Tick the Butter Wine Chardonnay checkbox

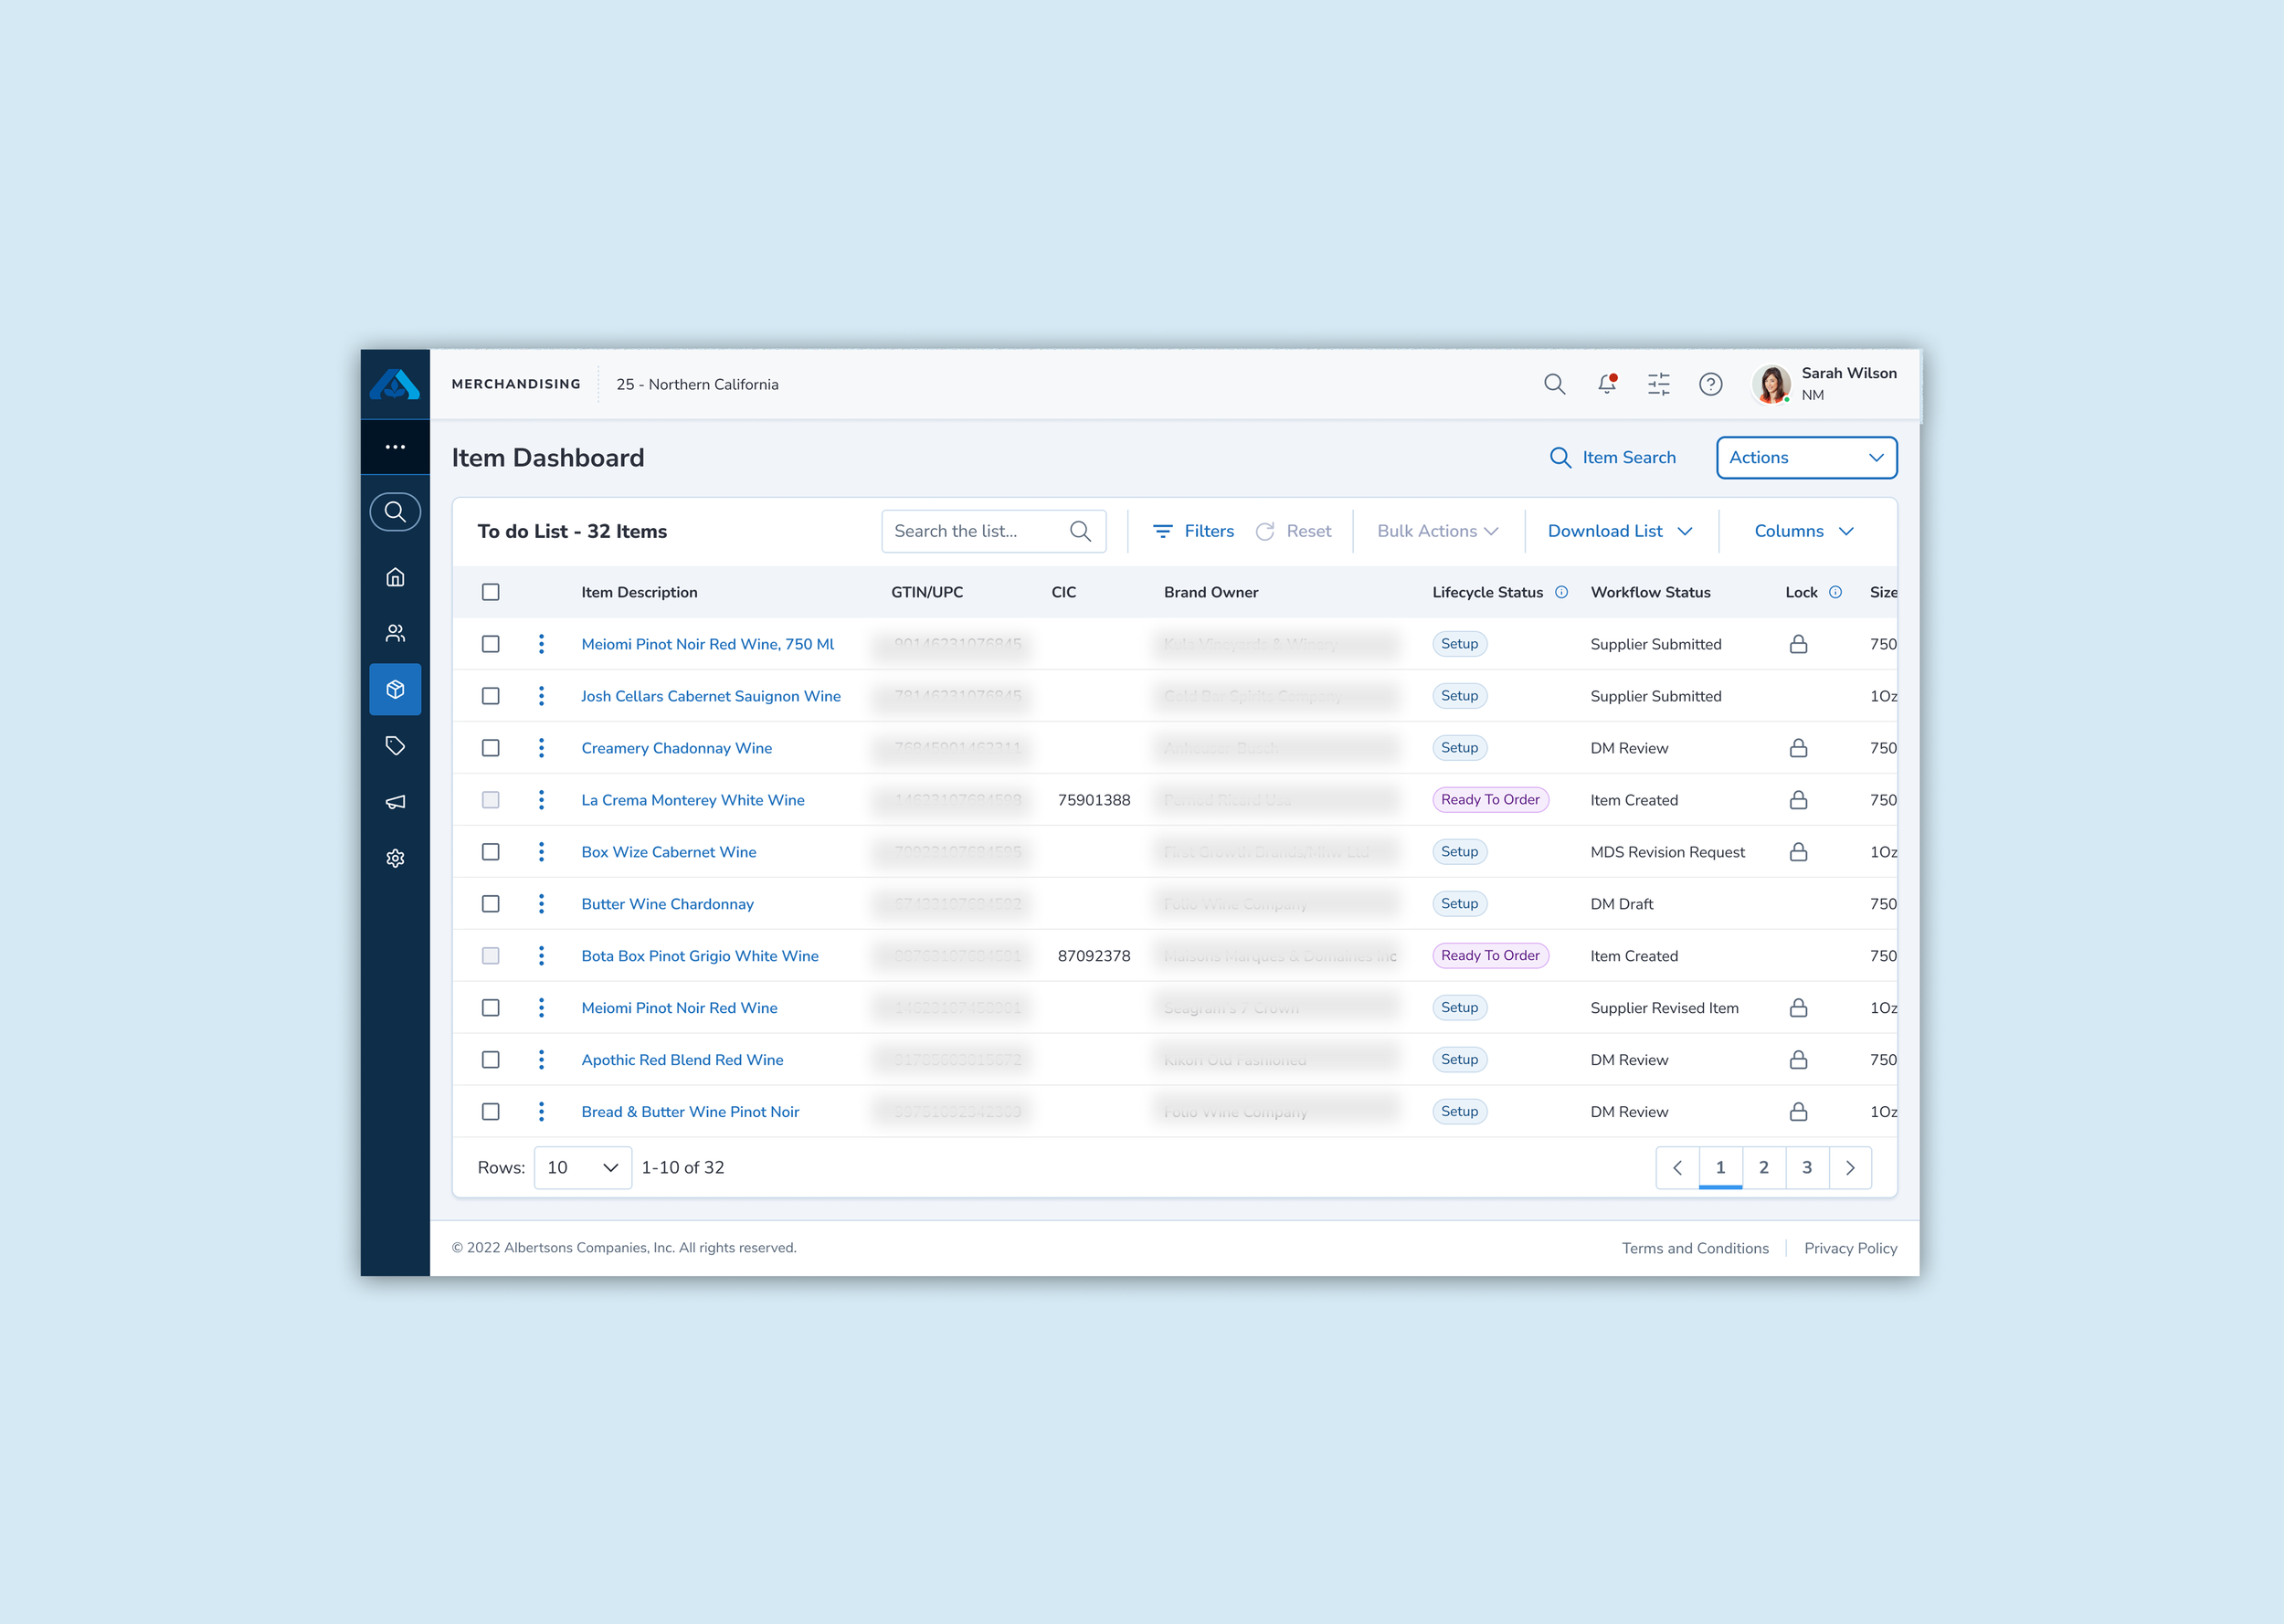point(490,904)
